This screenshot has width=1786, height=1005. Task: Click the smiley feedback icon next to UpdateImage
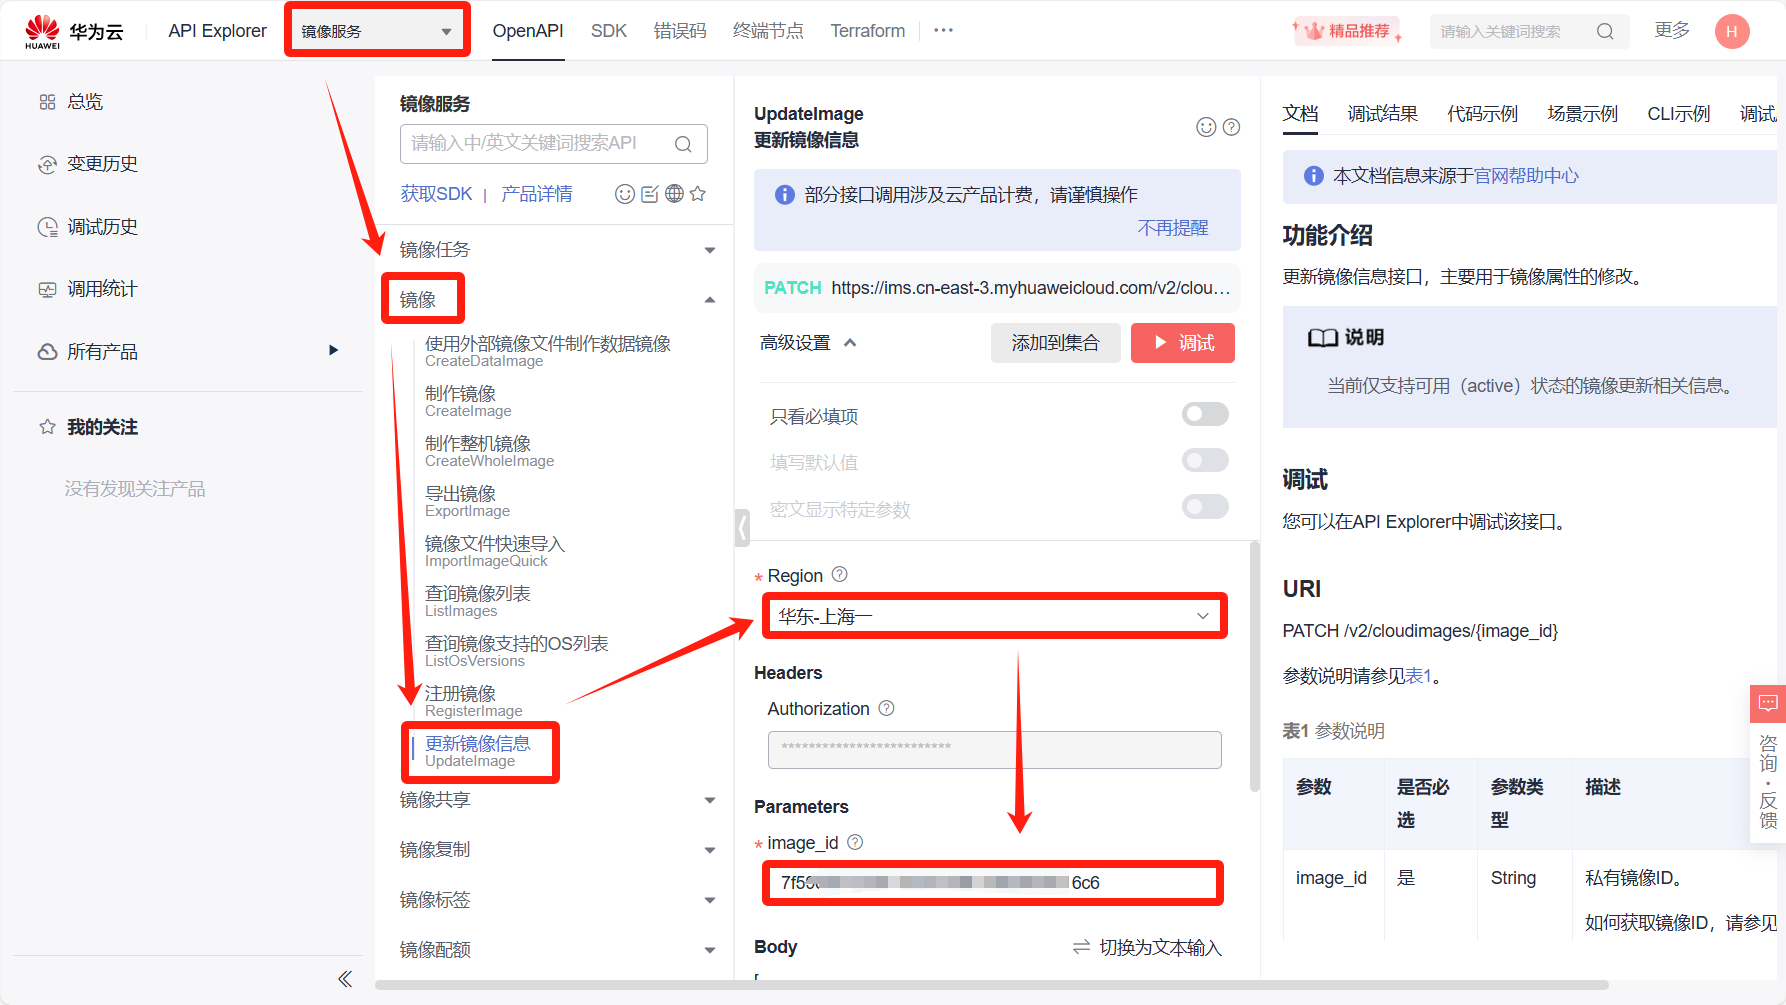(x=1206, y=127)
